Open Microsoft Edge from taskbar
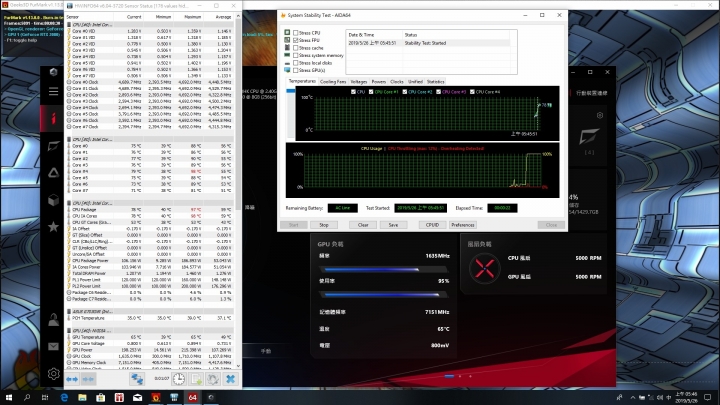 pyautogui.click(x=64, y=397)
